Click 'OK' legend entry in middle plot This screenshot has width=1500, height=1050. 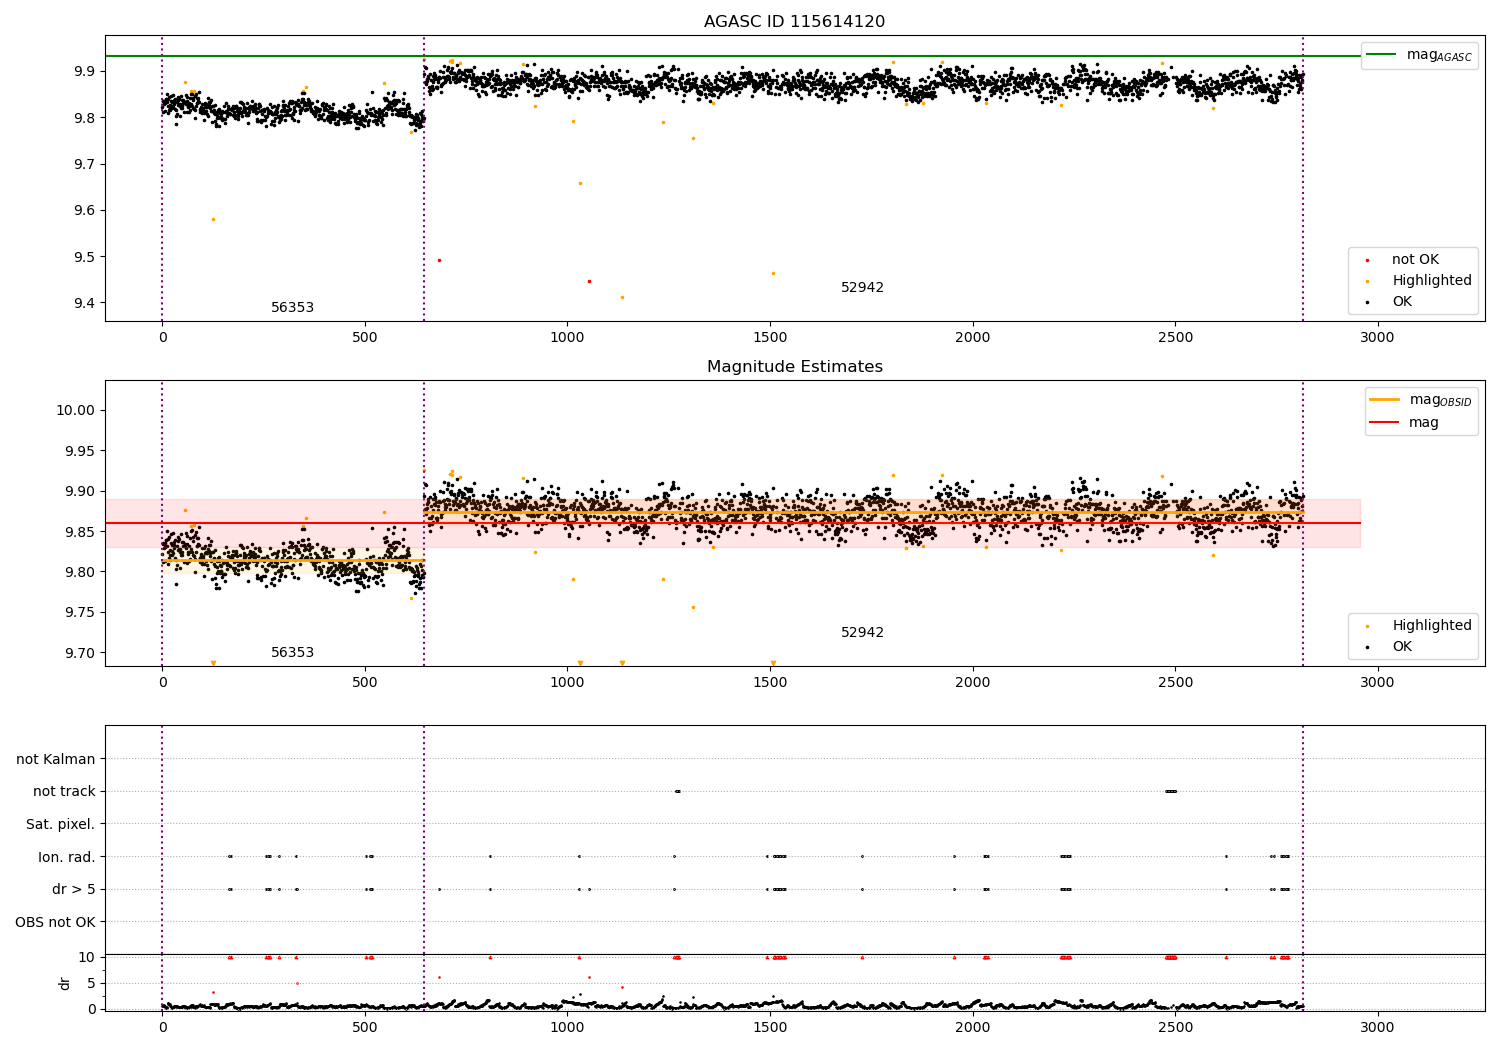point(1401,647)
